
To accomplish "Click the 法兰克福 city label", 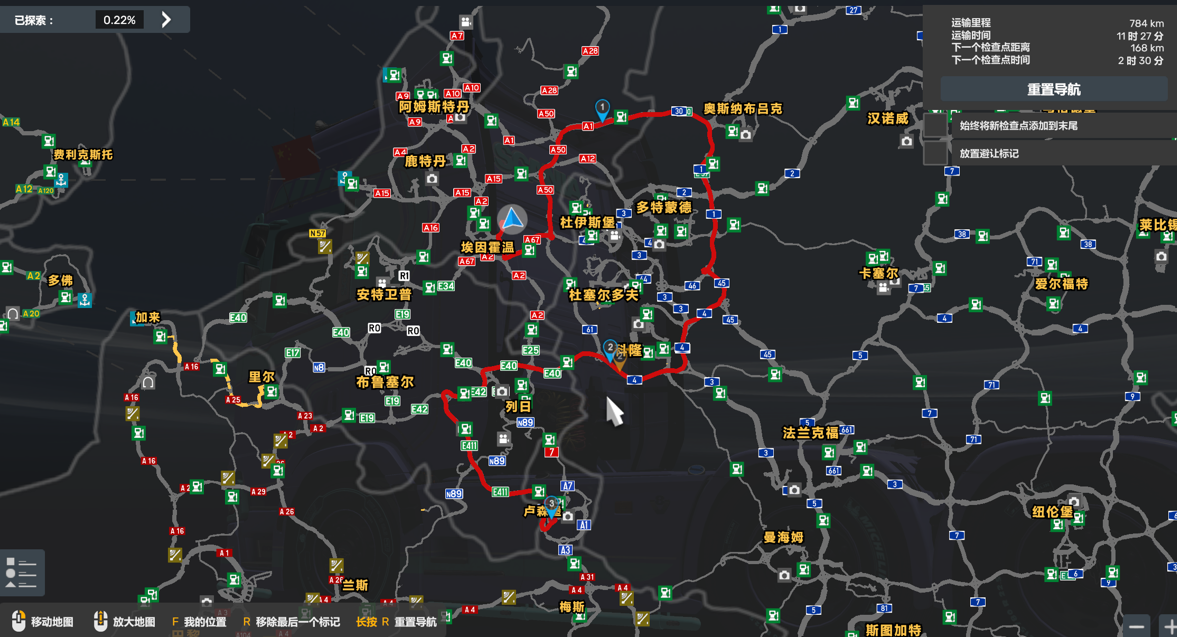I will click(811, 432).
